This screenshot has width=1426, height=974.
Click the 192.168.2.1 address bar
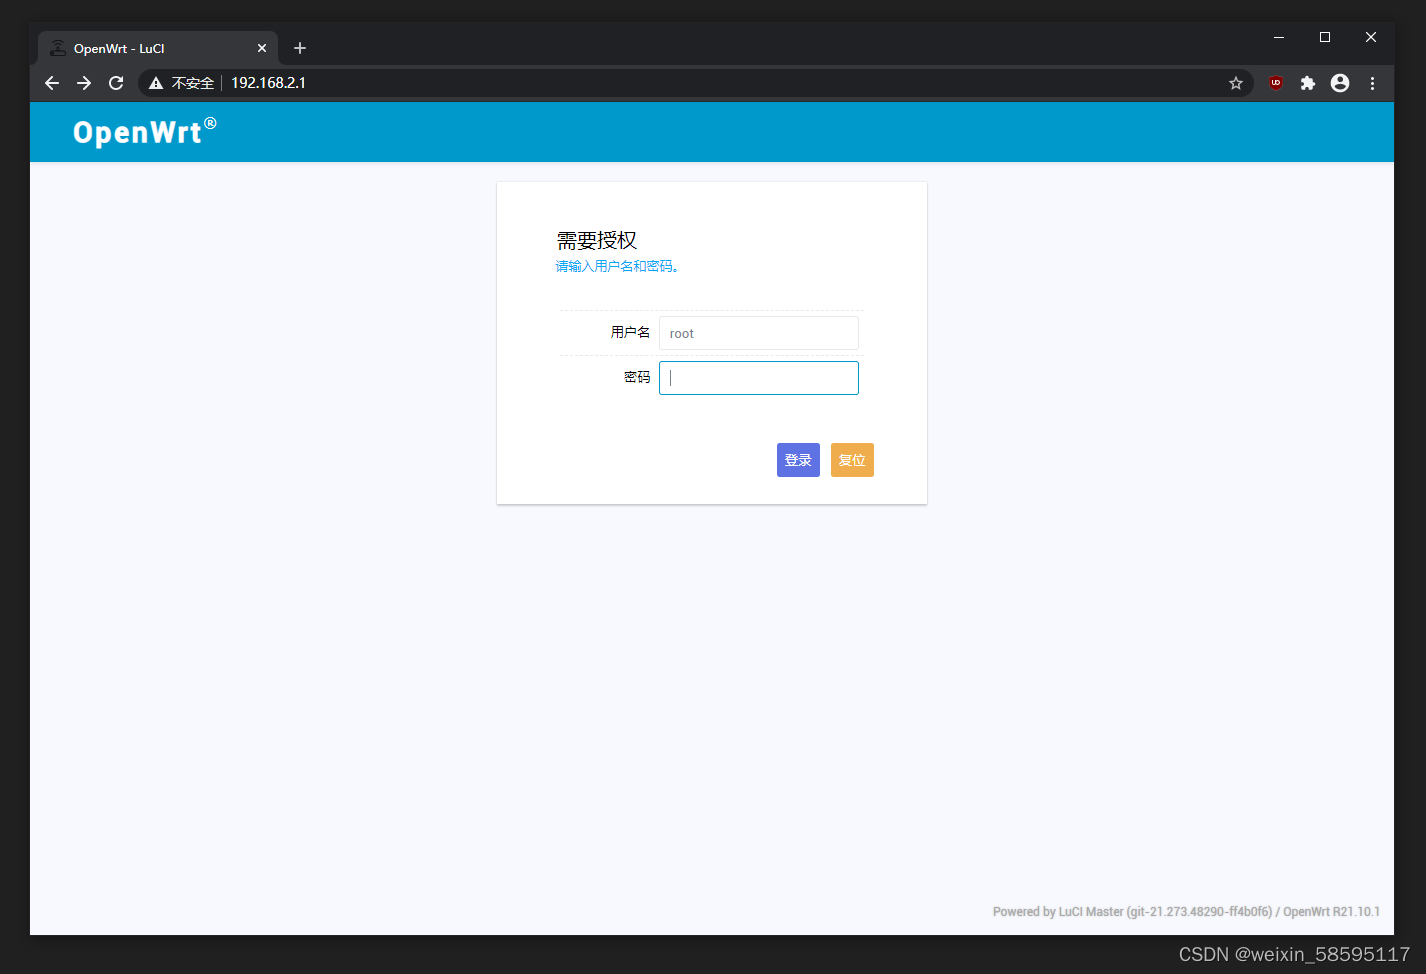click(x=696, y=83)
